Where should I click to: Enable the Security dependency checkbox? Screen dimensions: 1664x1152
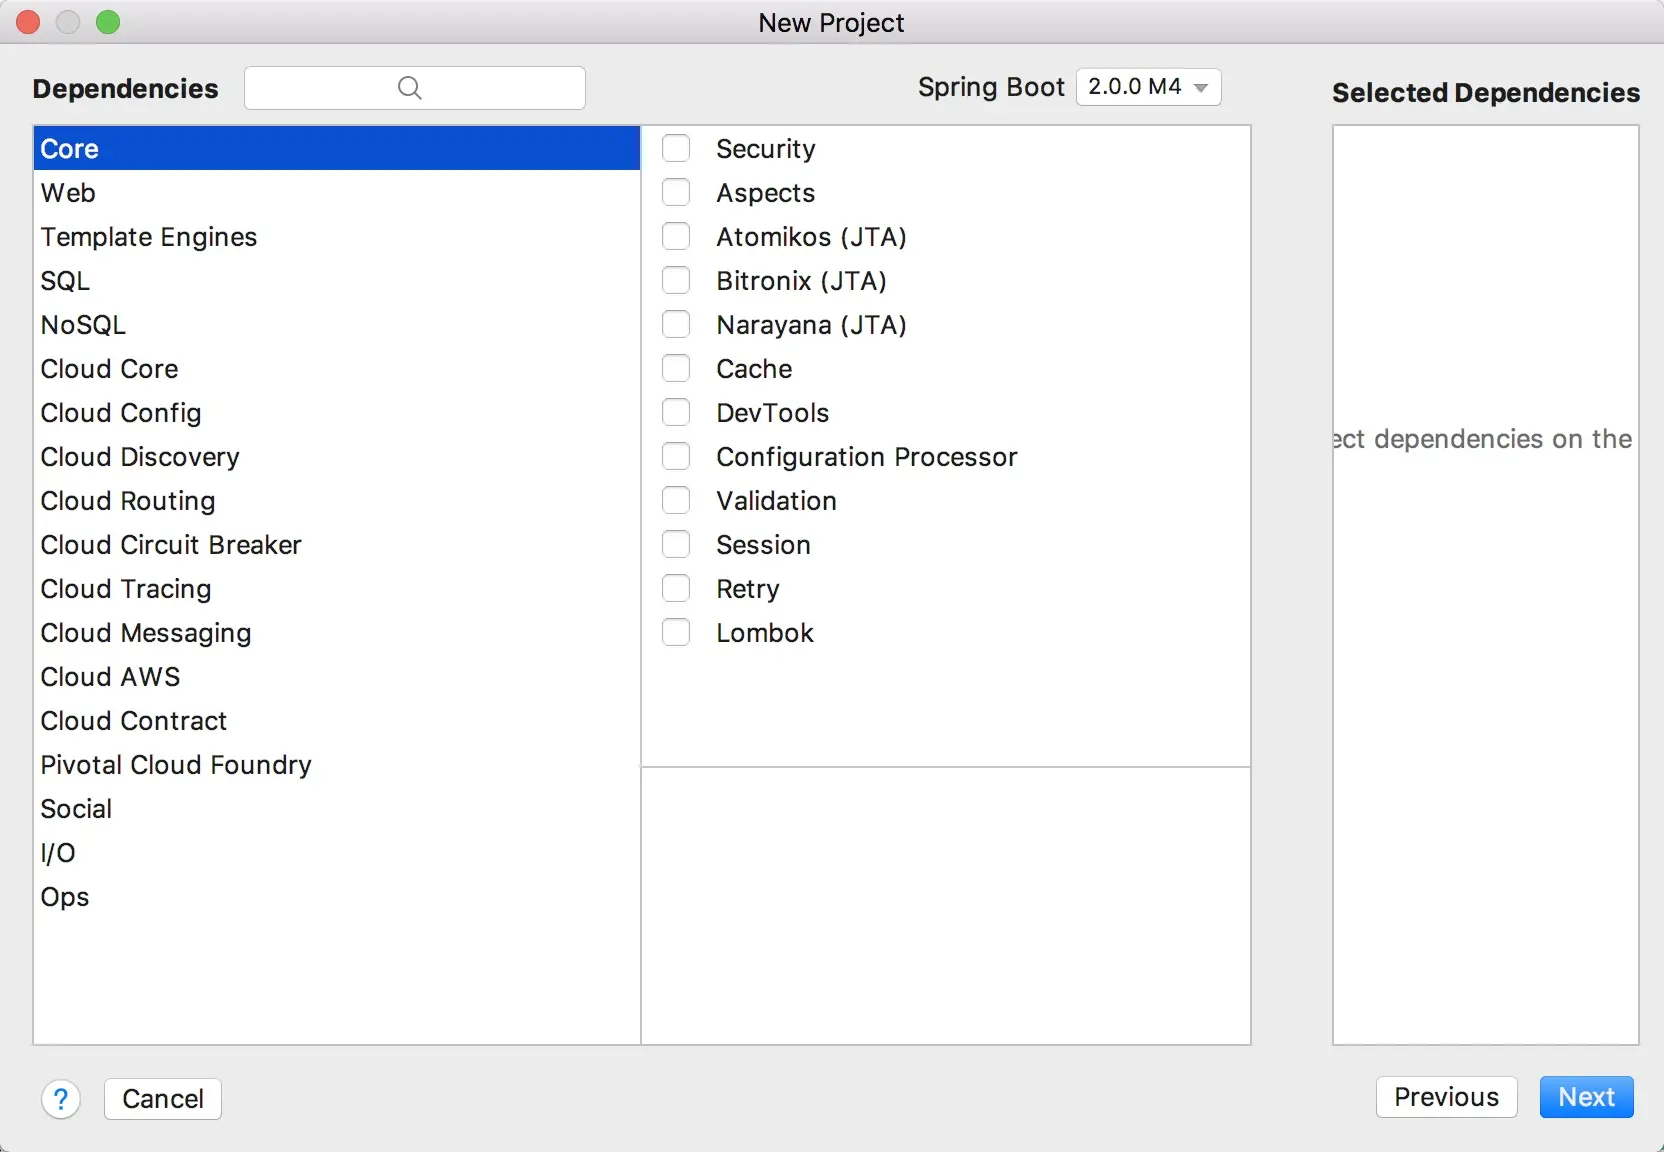point(676,149)
